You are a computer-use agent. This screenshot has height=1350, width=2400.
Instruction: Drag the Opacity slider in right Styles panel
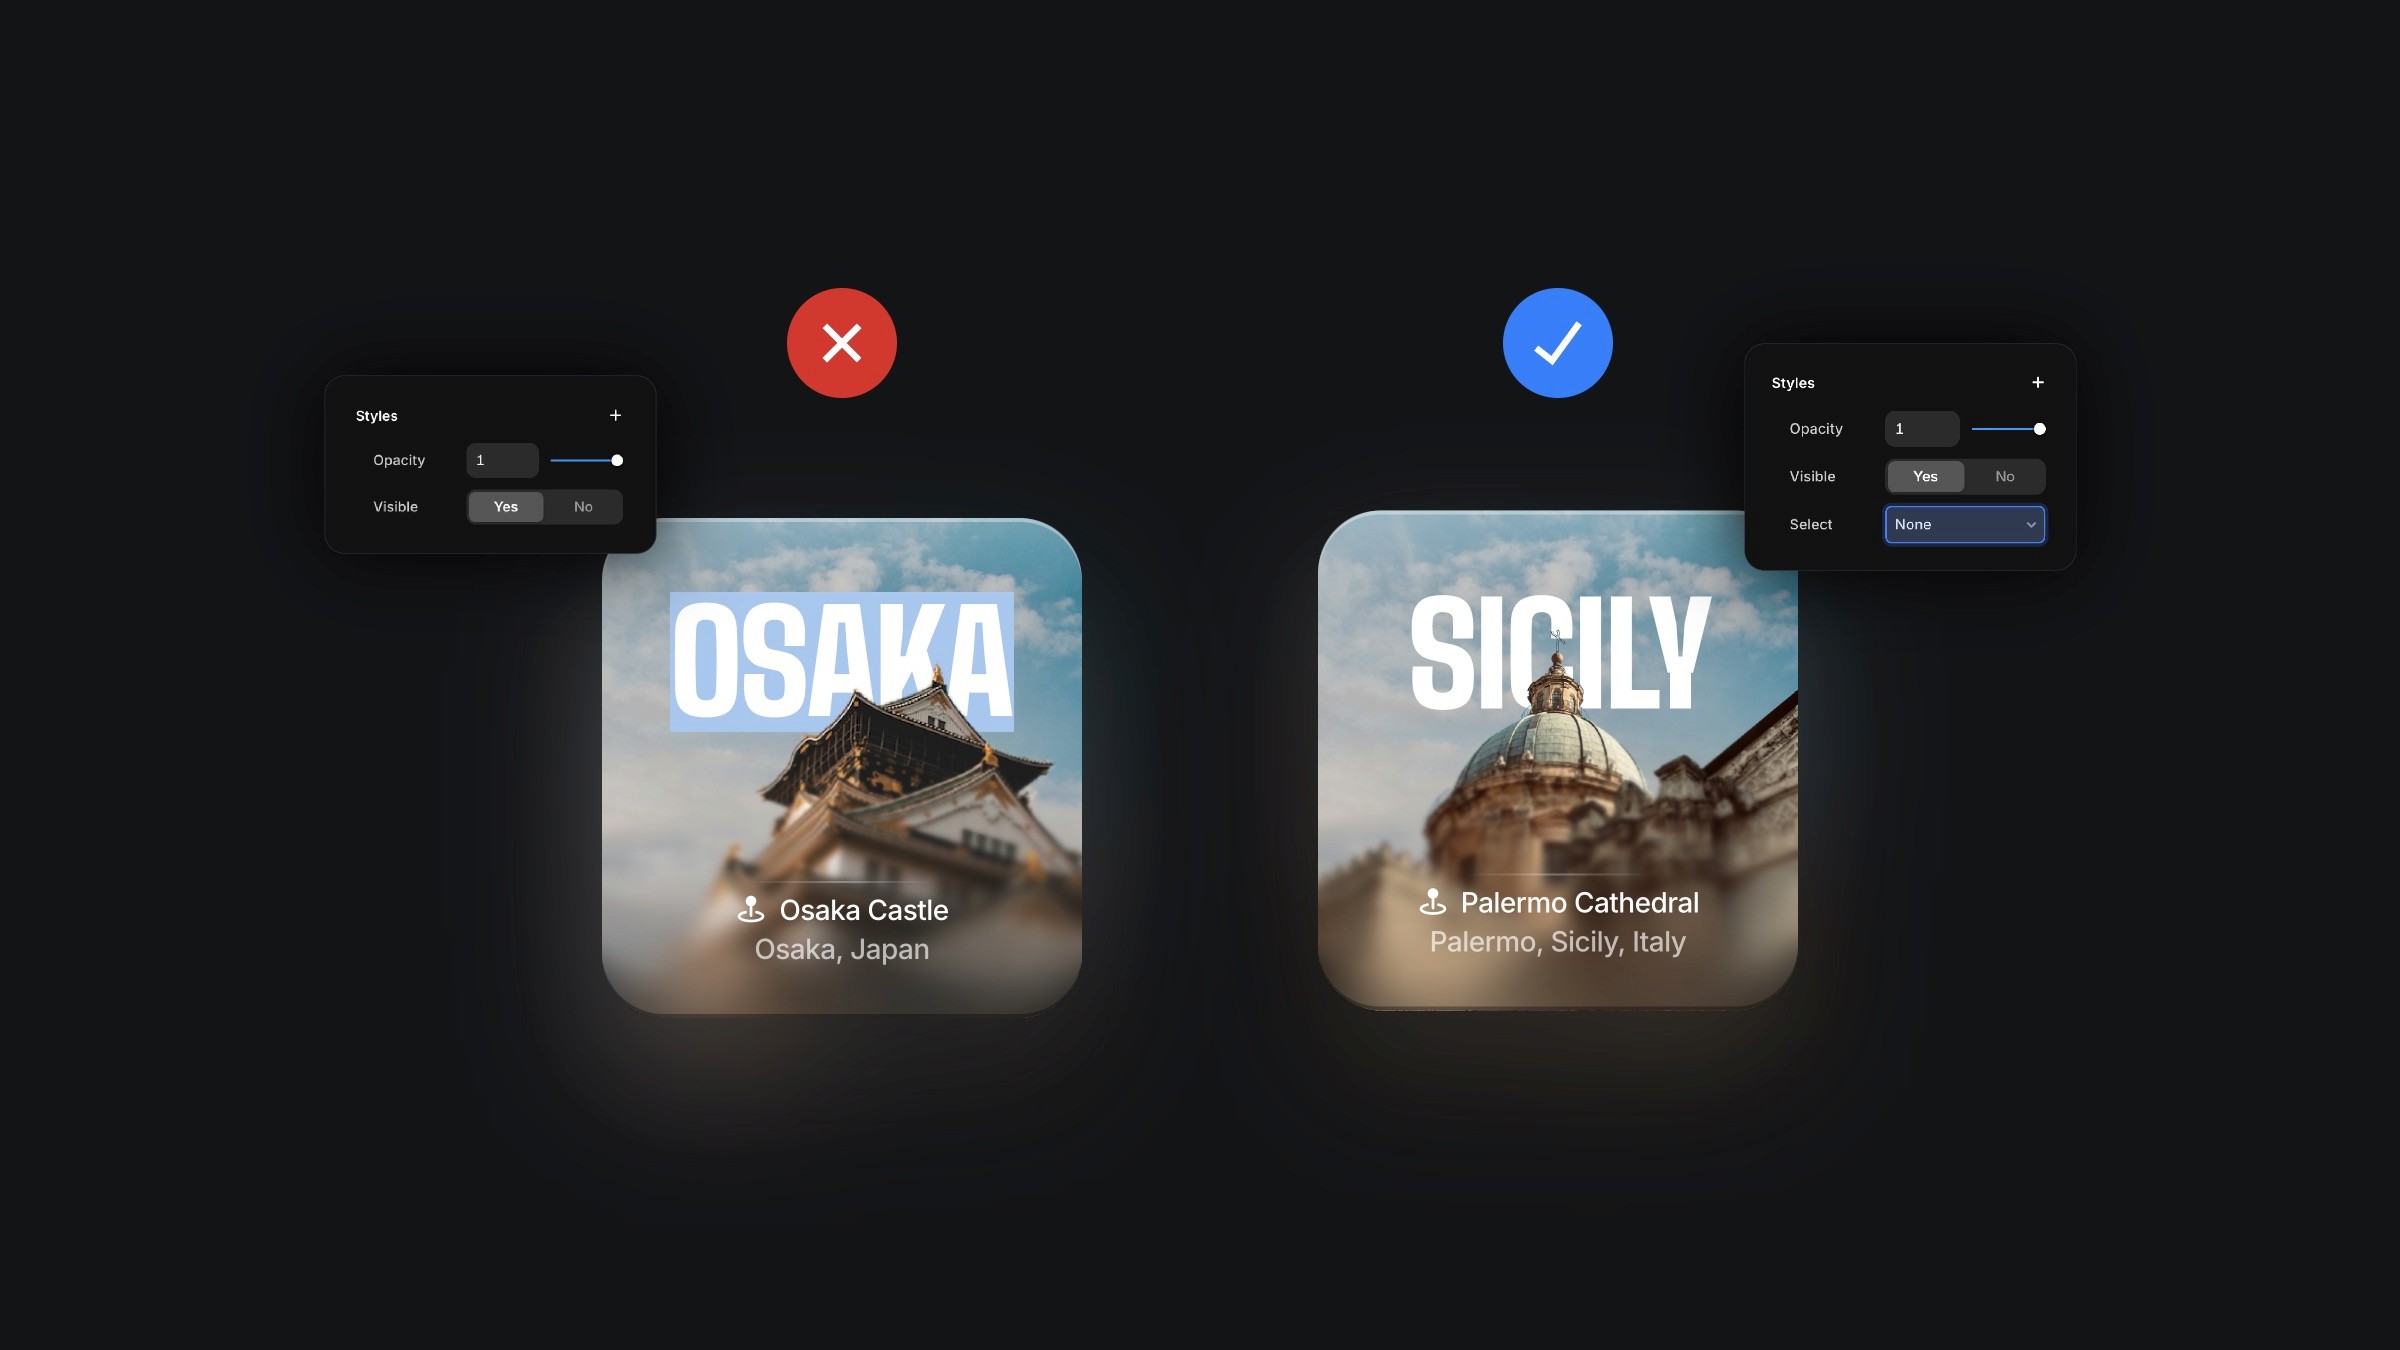[x=2039, y=429]
